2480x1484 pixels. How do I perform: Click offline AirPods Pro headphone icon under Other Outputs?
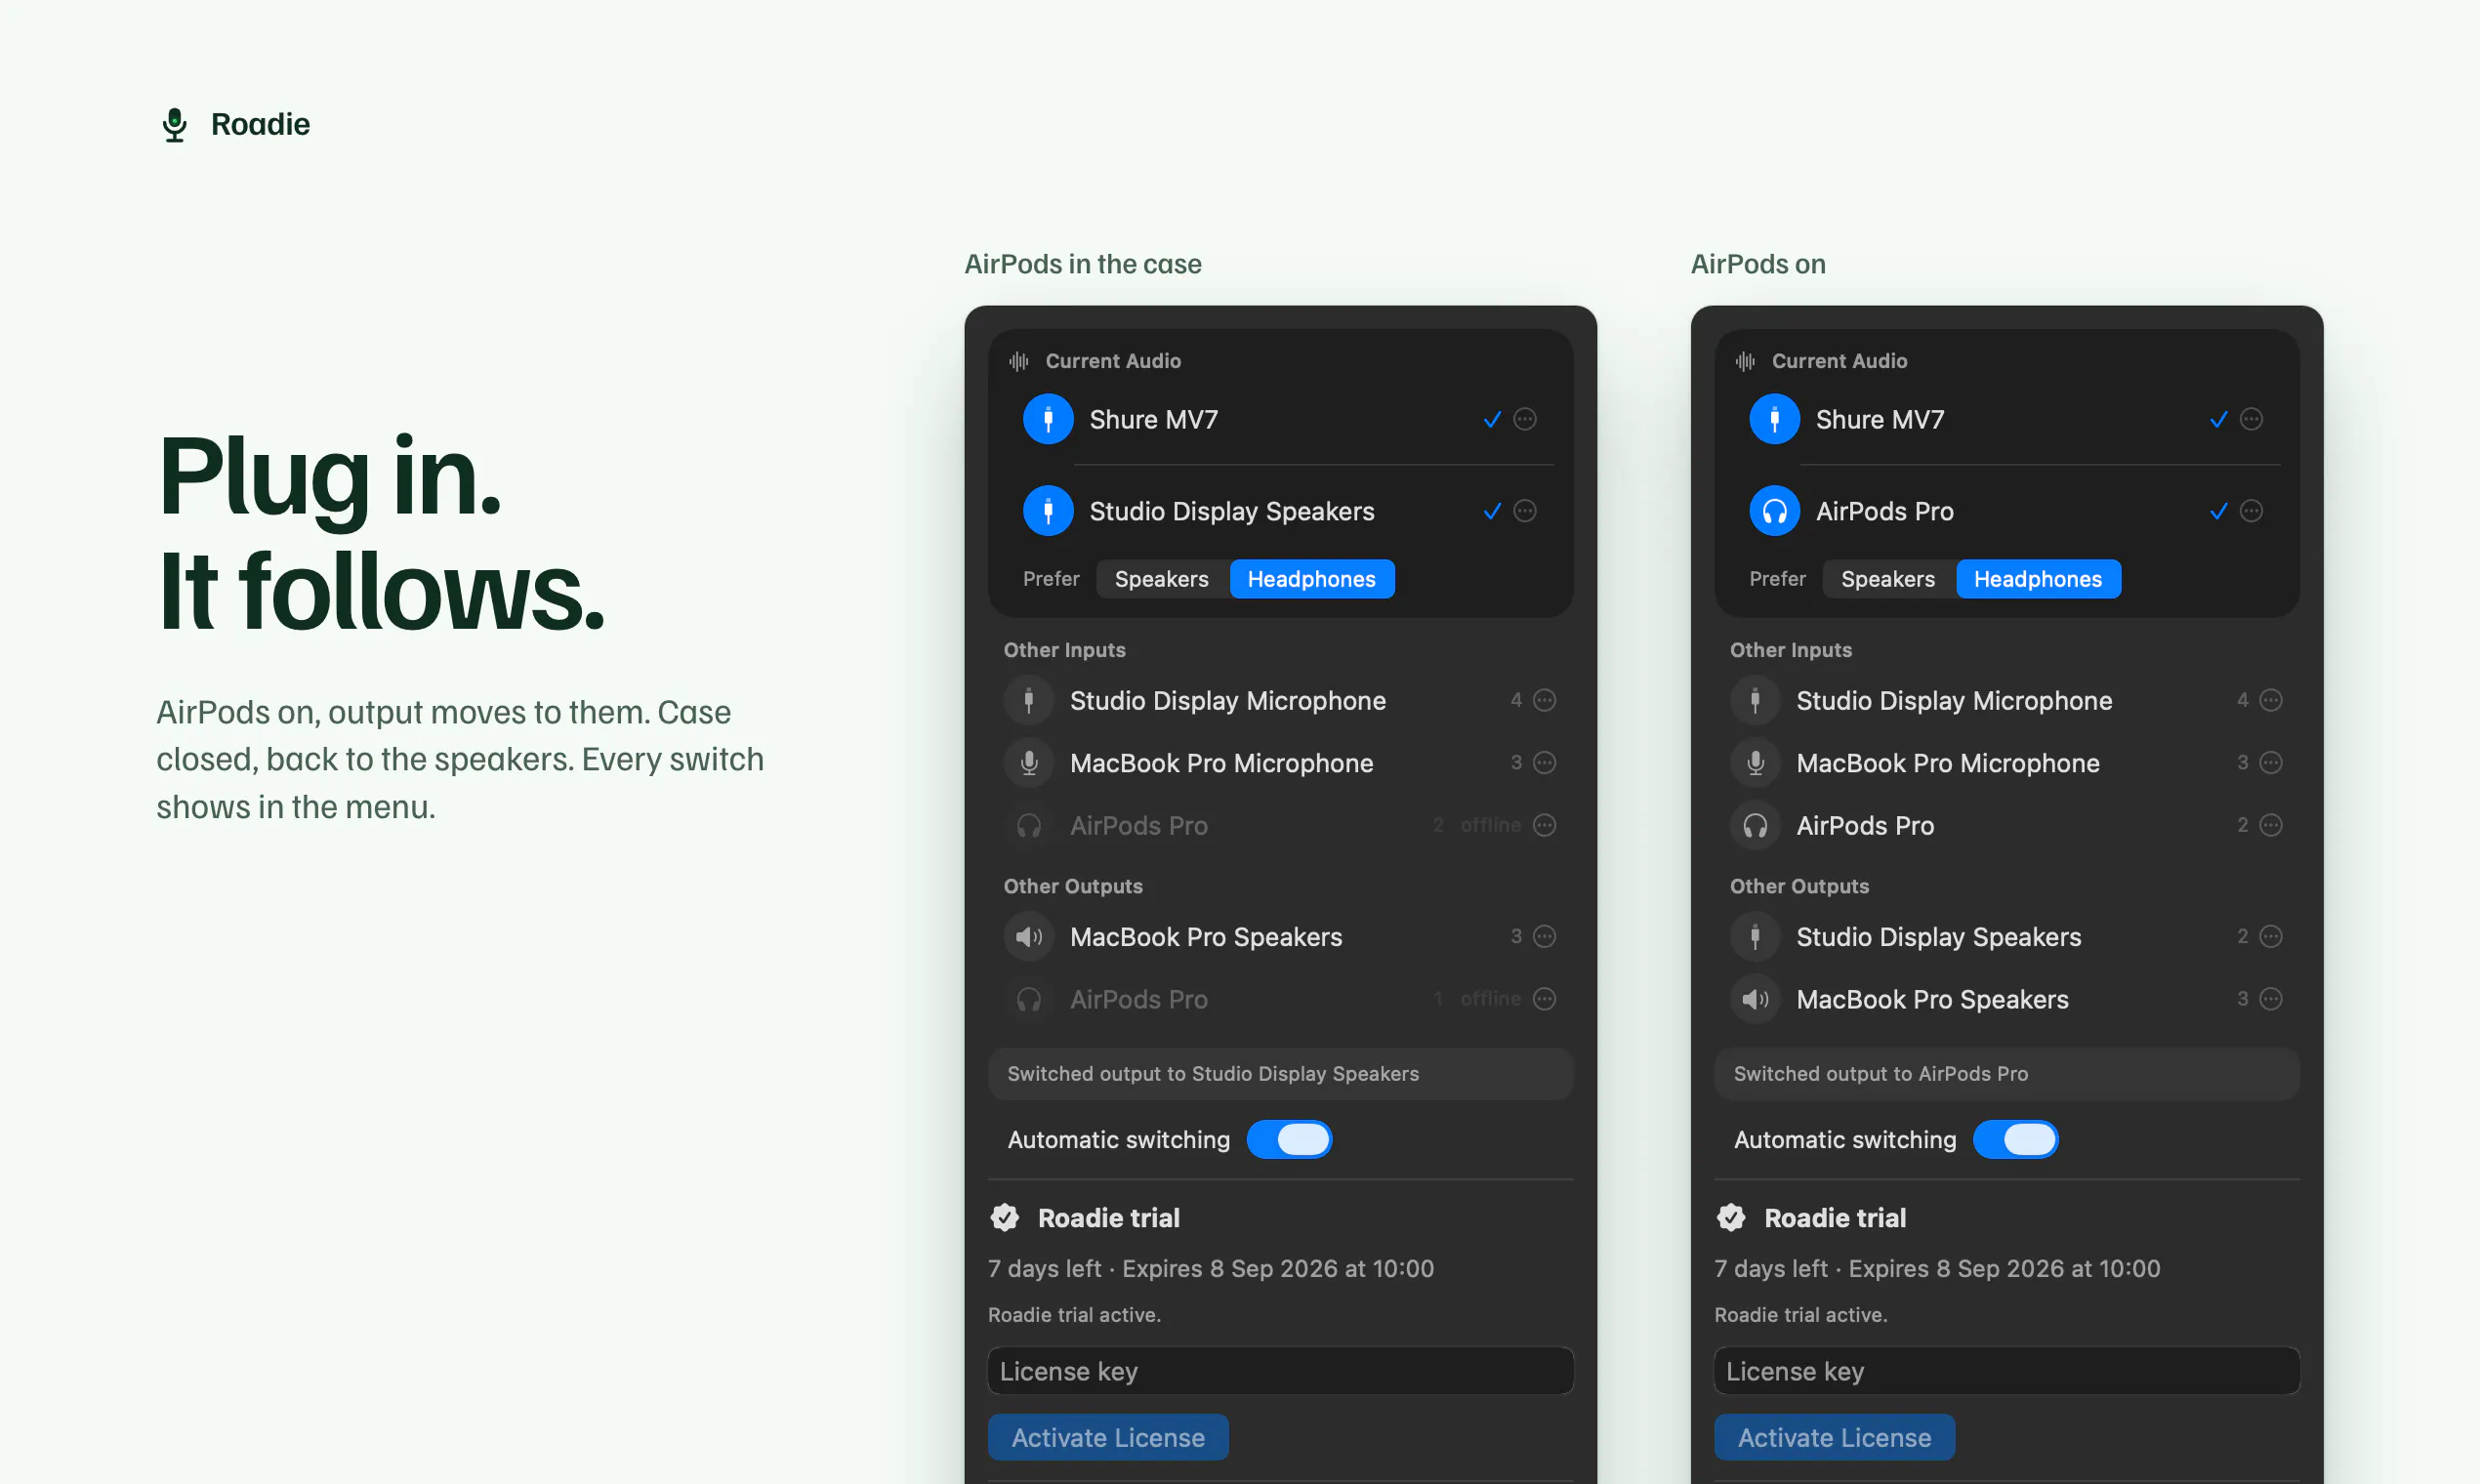1029,1000
